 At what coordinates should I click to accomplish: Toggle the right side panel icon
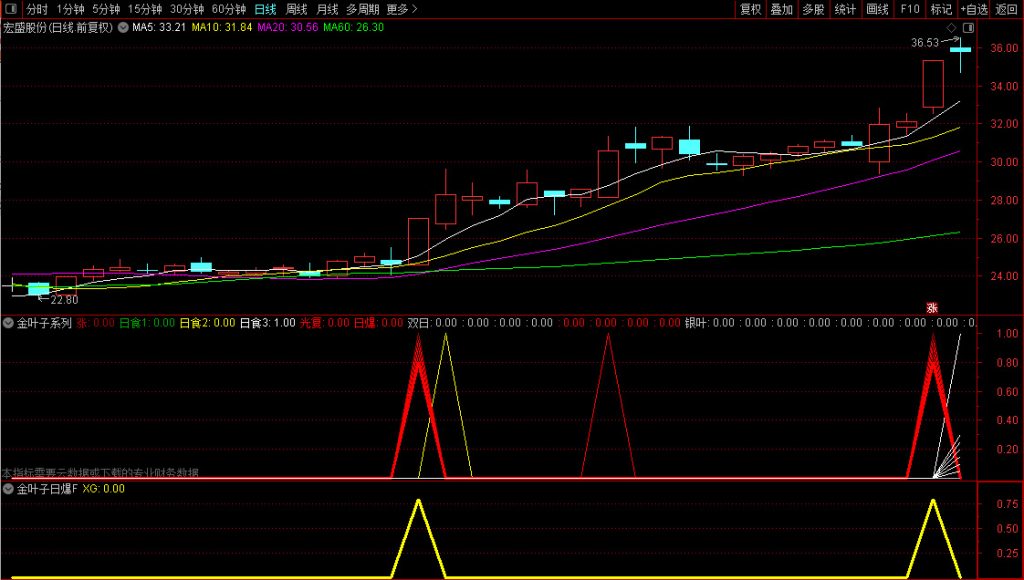(x=966, y=27)
